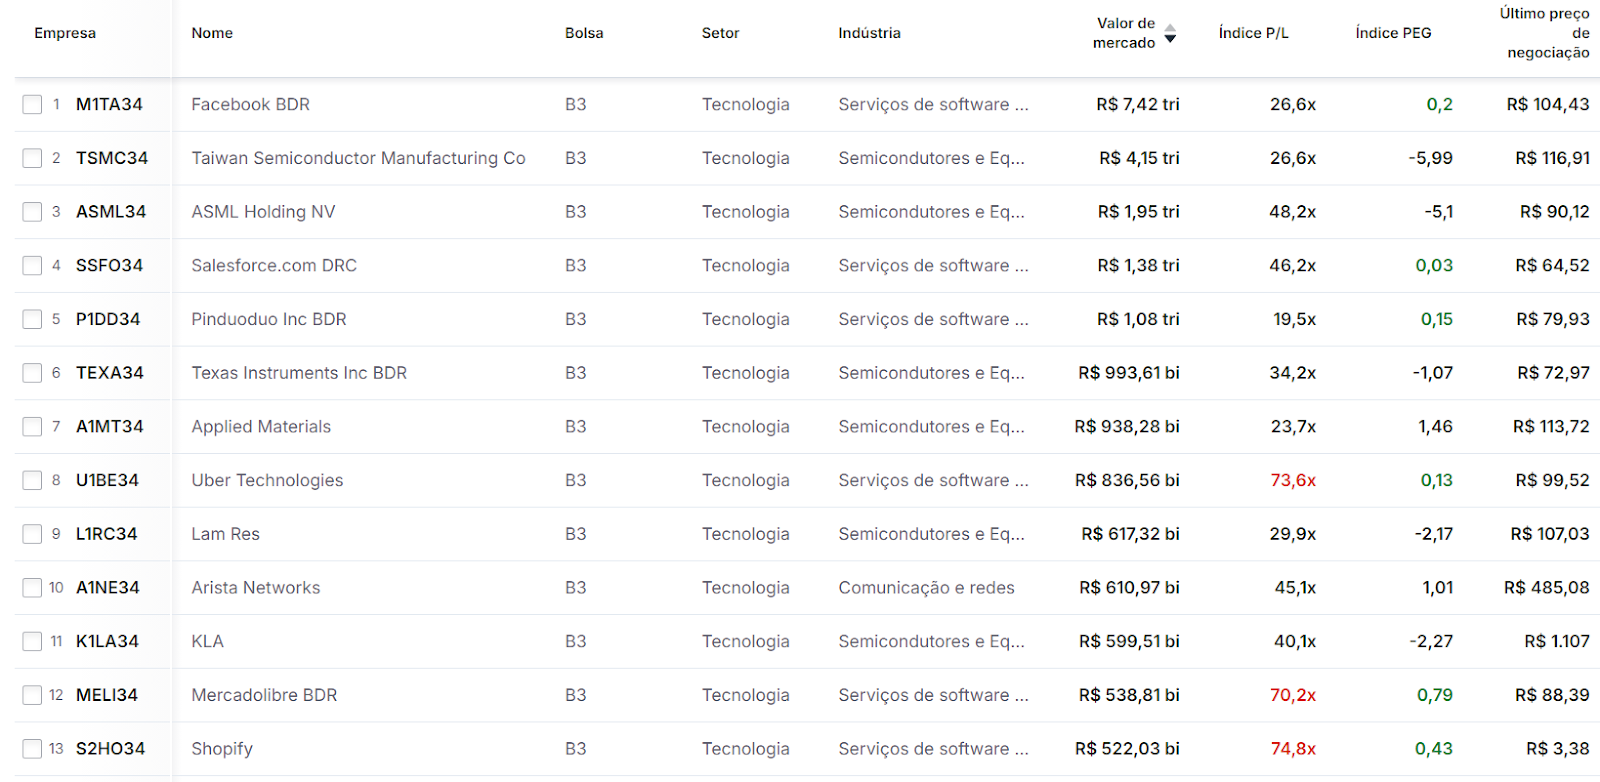Image resolution: width=1600 pixels, height=782 pixels.
Task: Open the SSFO34 ticker link
Action: coord(109,265)
